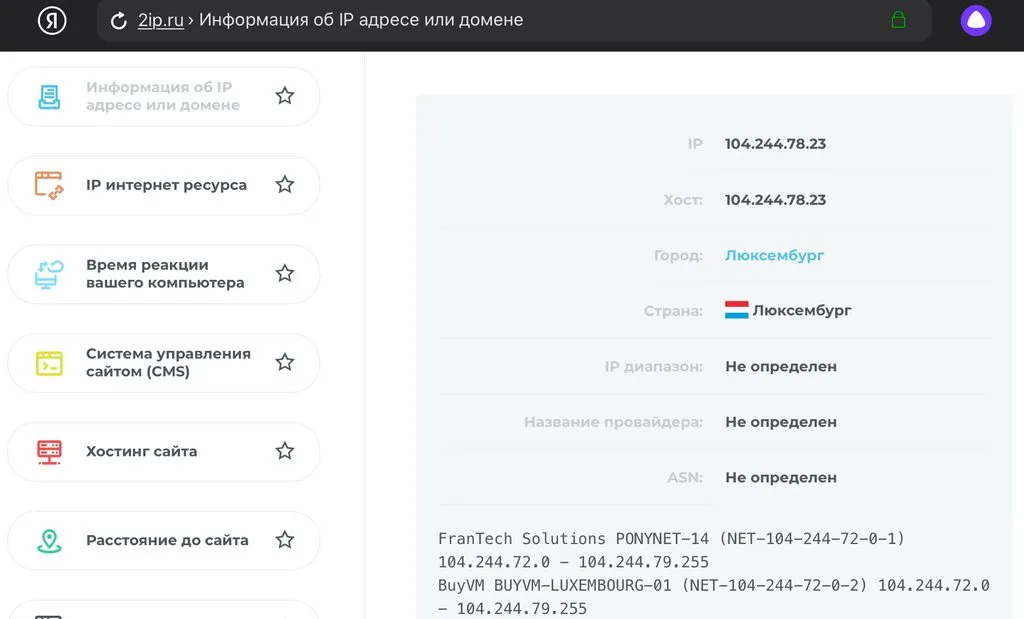Click 'Не определен' in ASN row
Screen dimensions: 1024x619
(781, 477)
